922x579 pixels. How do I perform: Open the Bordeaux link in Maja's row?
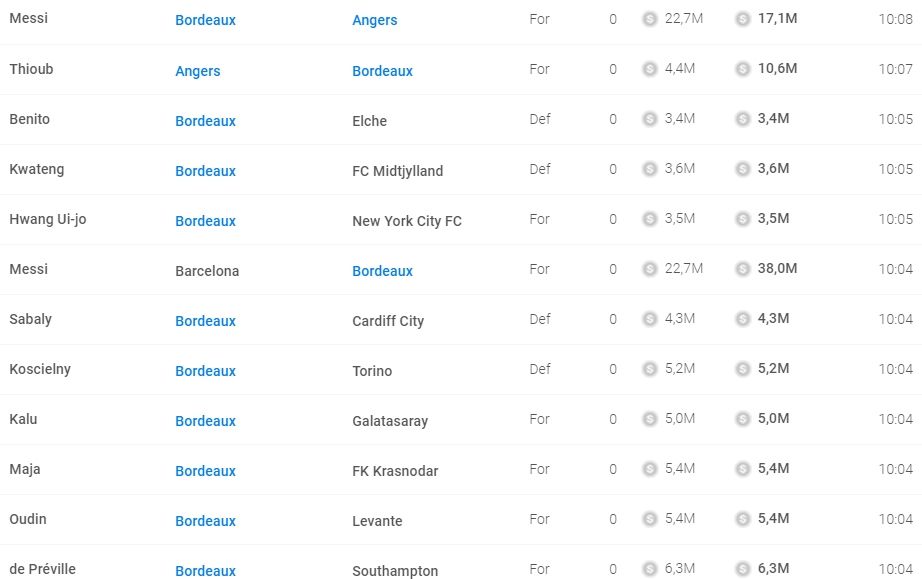pyautogui.click(x=205, y=471)
